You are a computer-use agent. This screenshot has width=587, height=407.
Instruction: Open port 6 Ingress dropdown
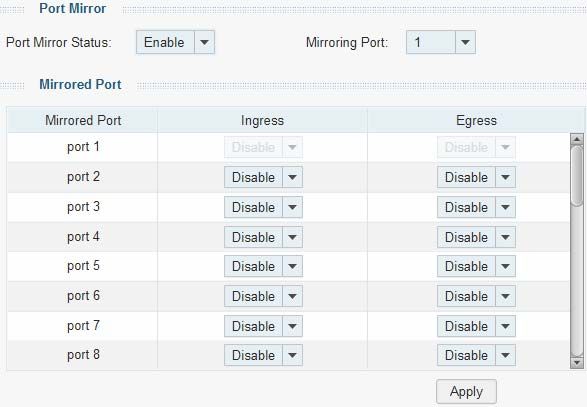263,296
